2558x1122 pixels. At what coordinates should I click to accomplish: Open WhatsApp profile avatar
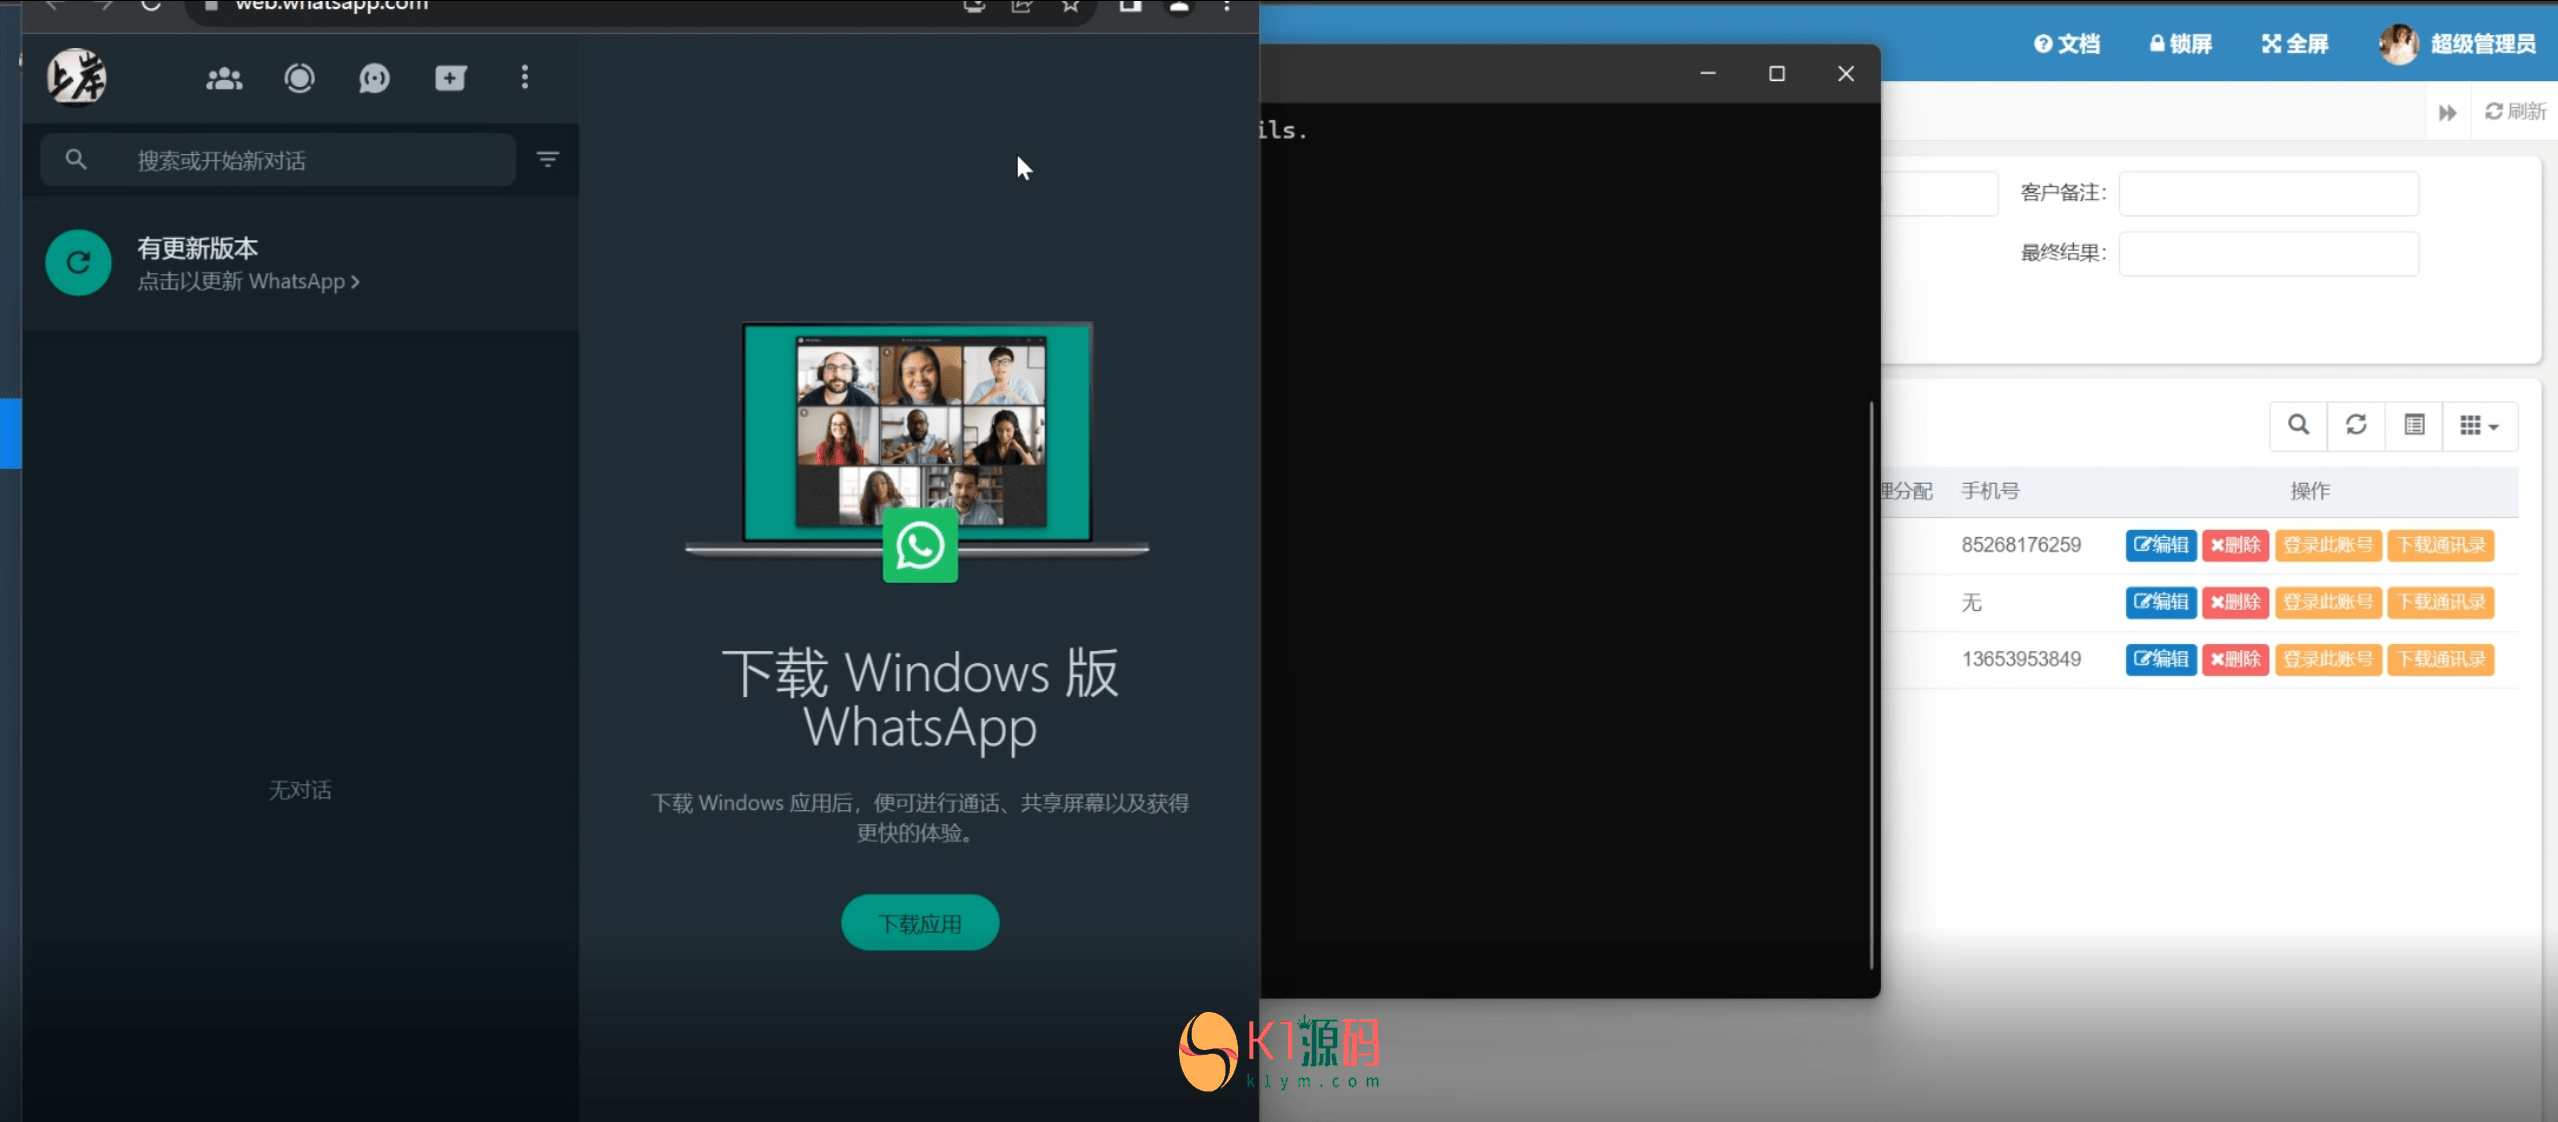pyautogui.click(x=77, y=76)
